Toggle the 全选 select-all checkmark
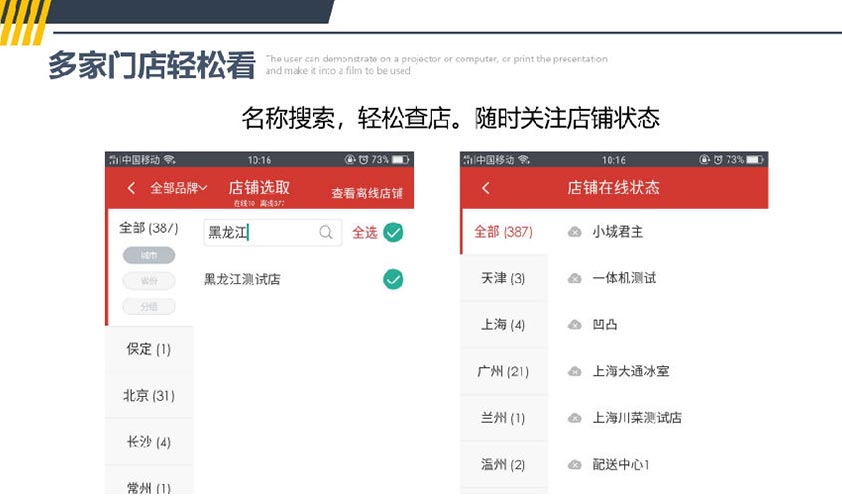 pyautogui.click(x=393, y=233)
